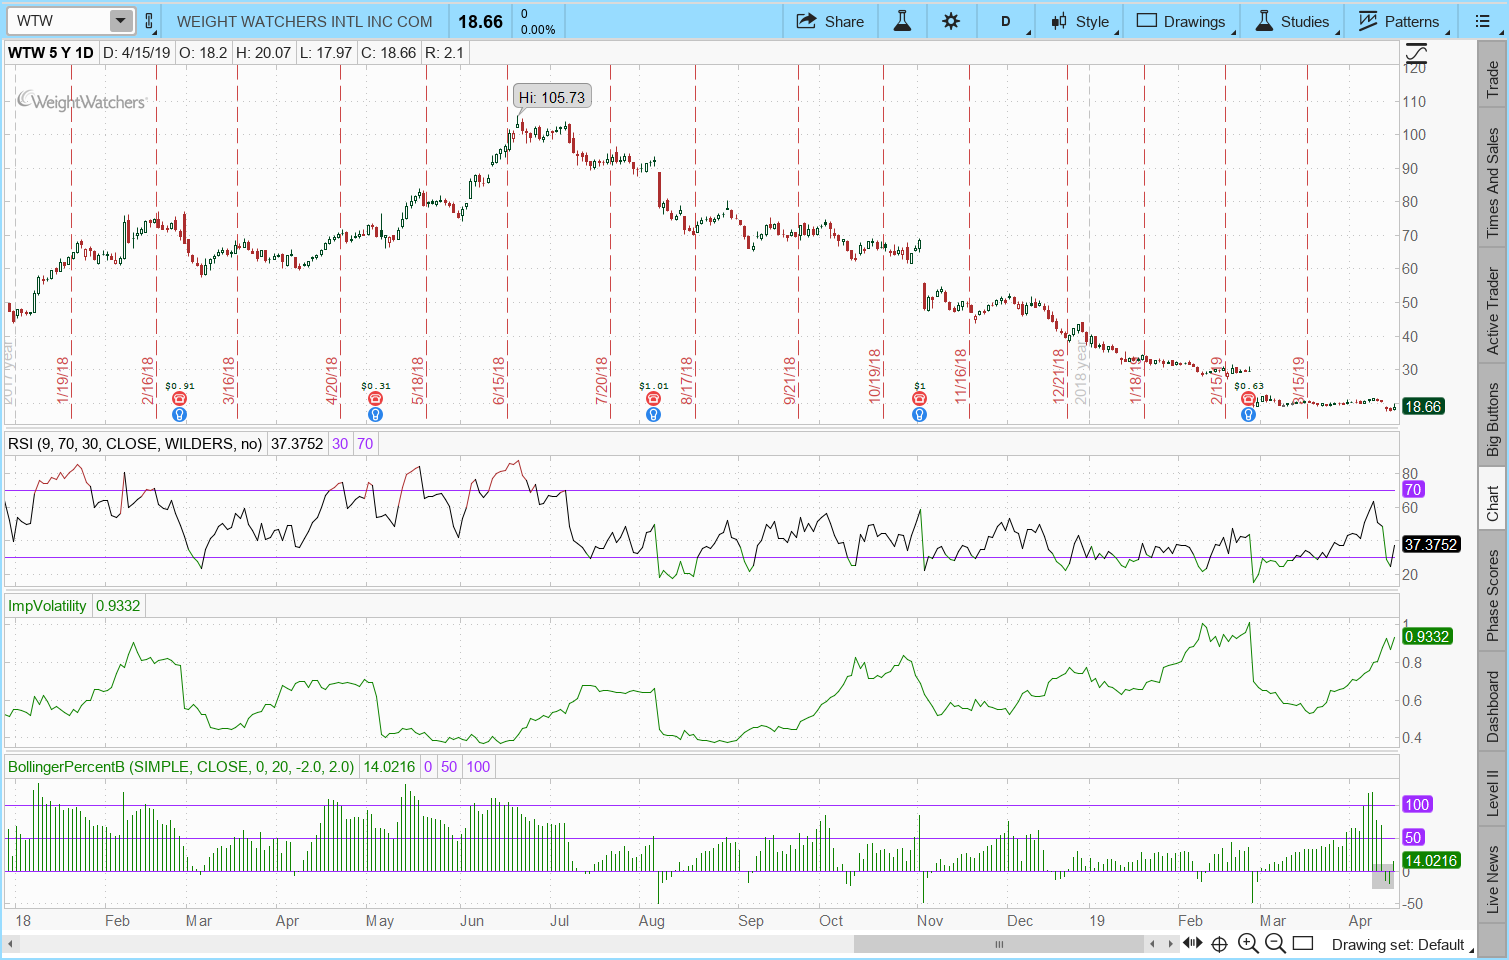Click the Share button in the toolbar
The height and width of the screenshot is (960, 1509).
829,21
